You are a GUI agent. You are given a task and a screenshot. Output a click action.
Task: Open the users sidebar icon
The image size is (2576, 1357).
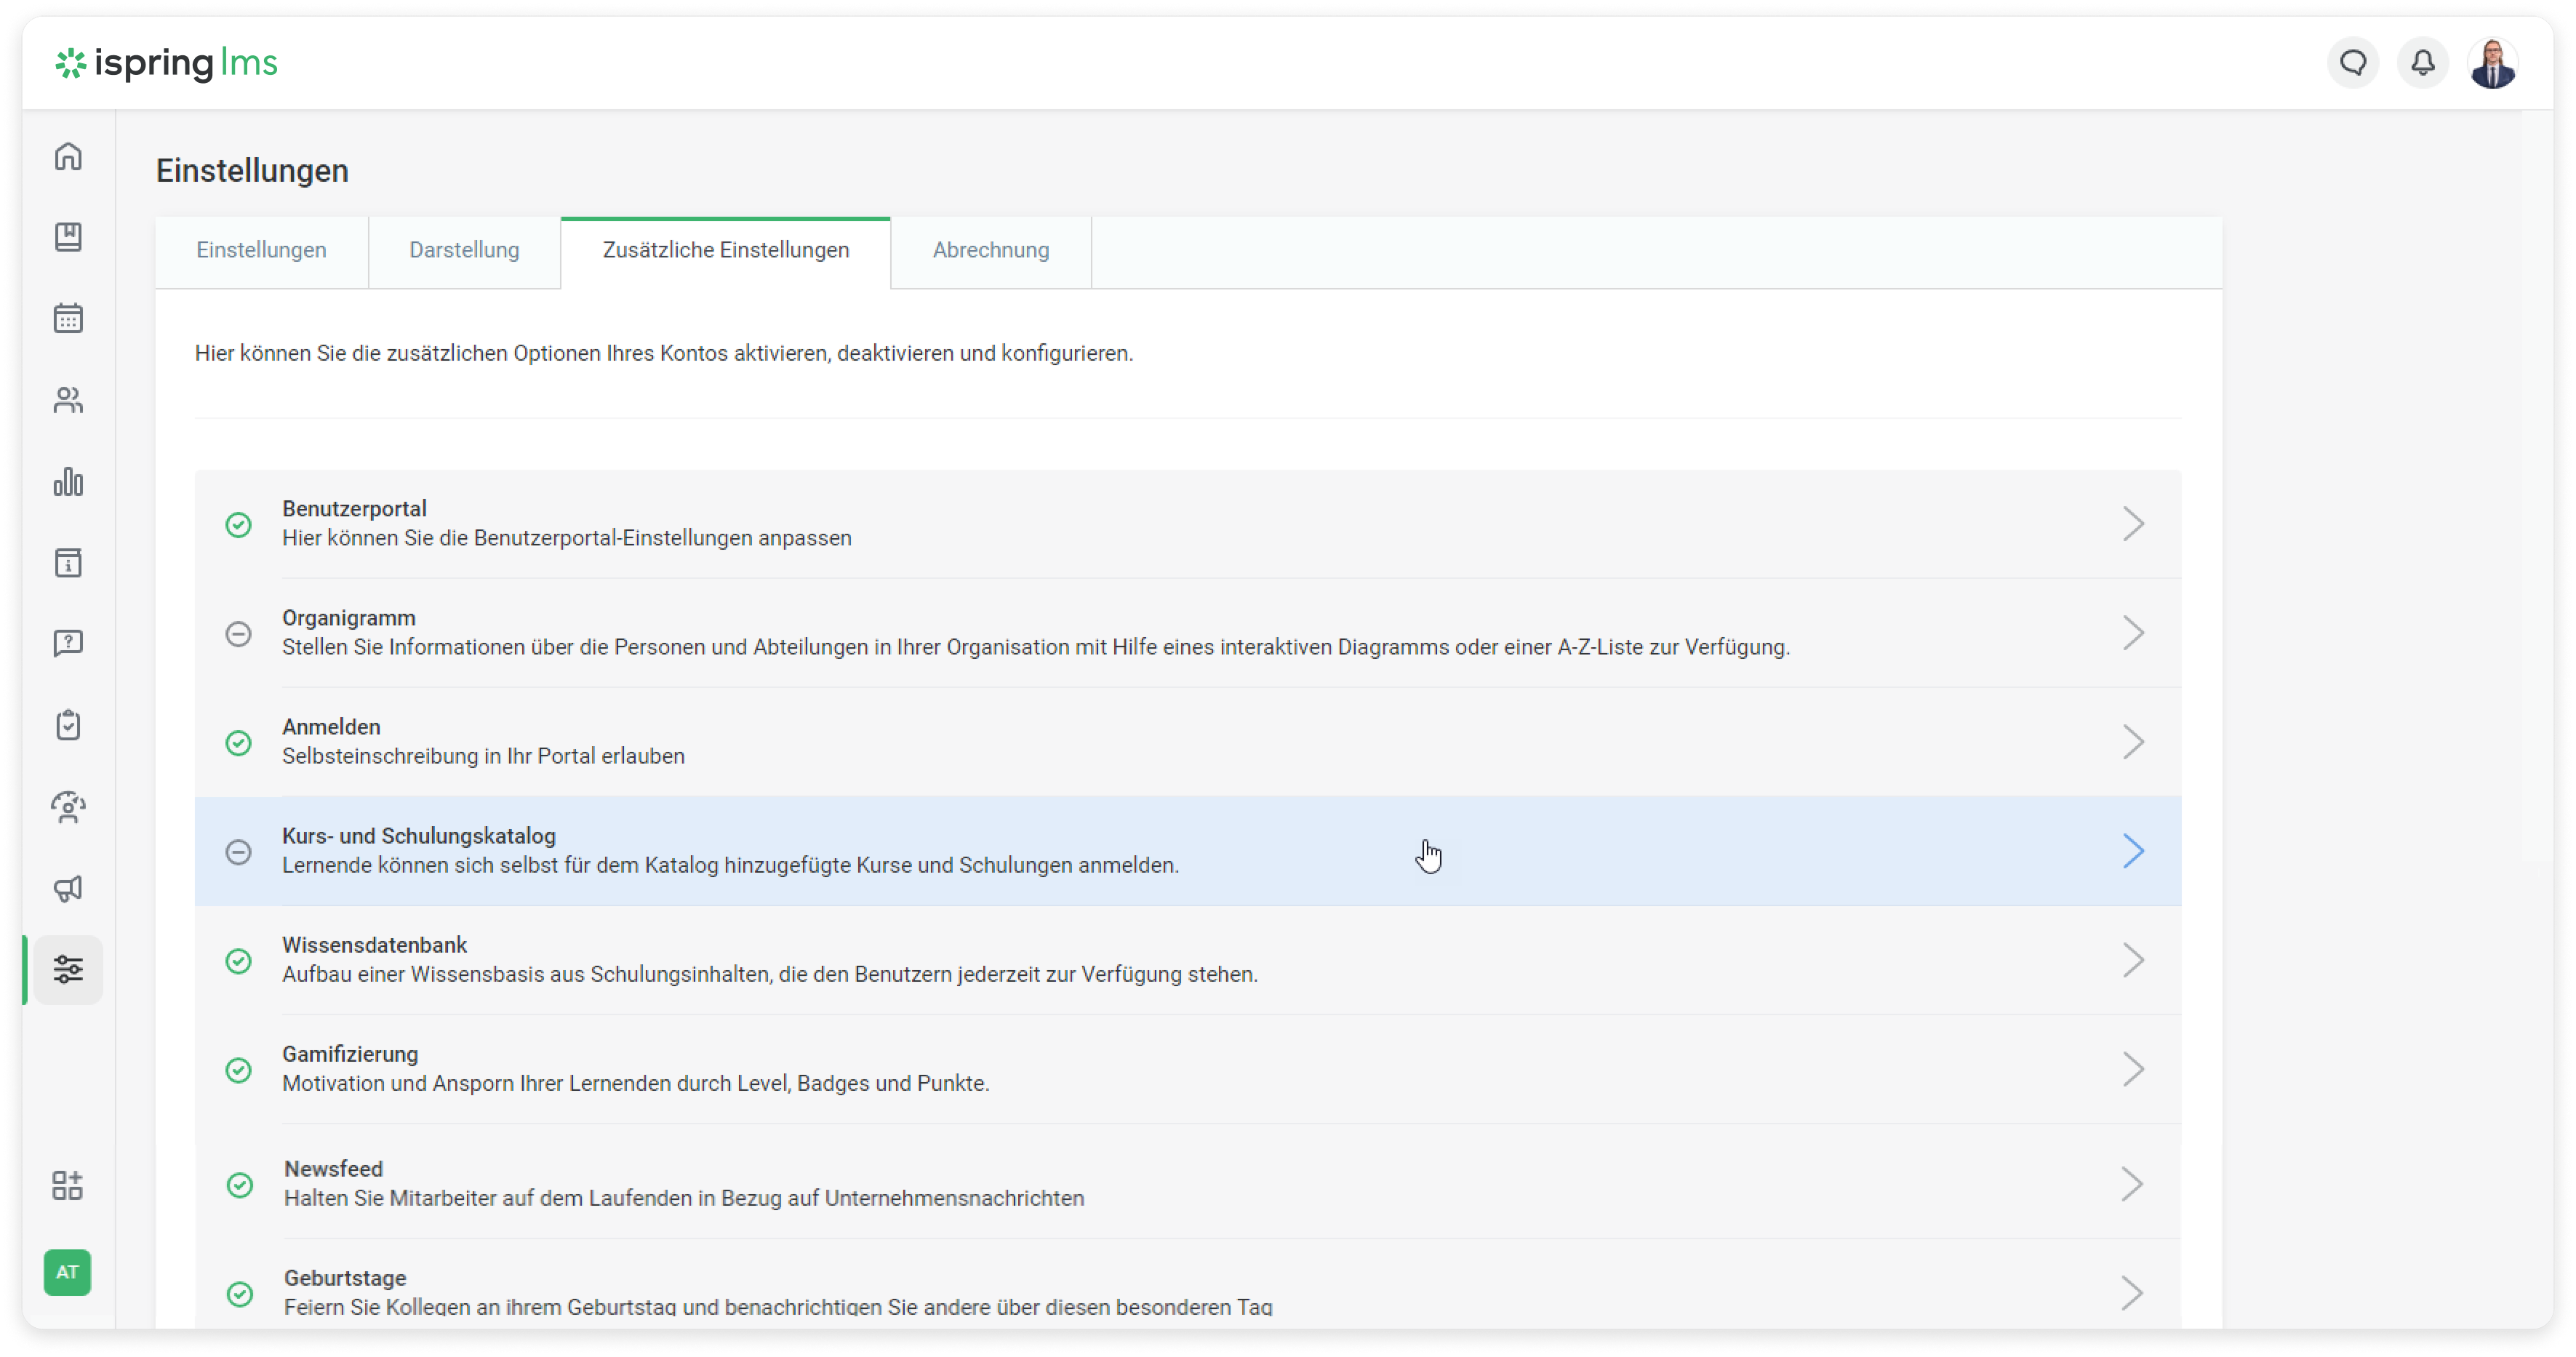pyautogui.click(x=68, y=400)
